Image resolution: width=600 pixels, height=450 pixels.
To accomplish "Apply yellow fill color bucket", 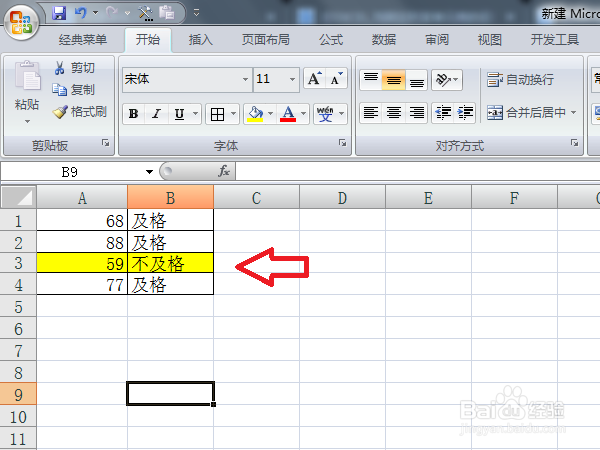I will (x=255, y=114).
